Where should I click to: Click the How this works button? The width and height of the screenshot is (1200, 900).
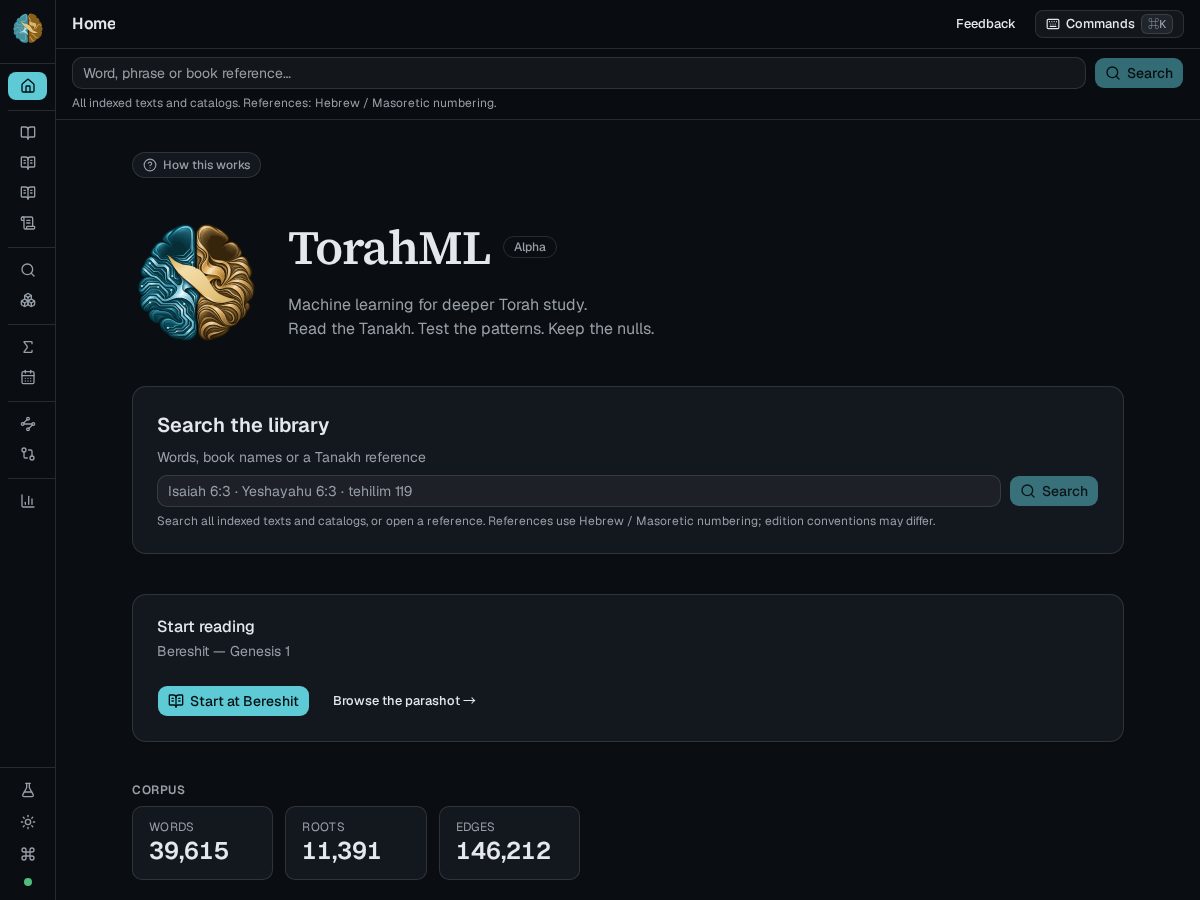coord(196,165)
